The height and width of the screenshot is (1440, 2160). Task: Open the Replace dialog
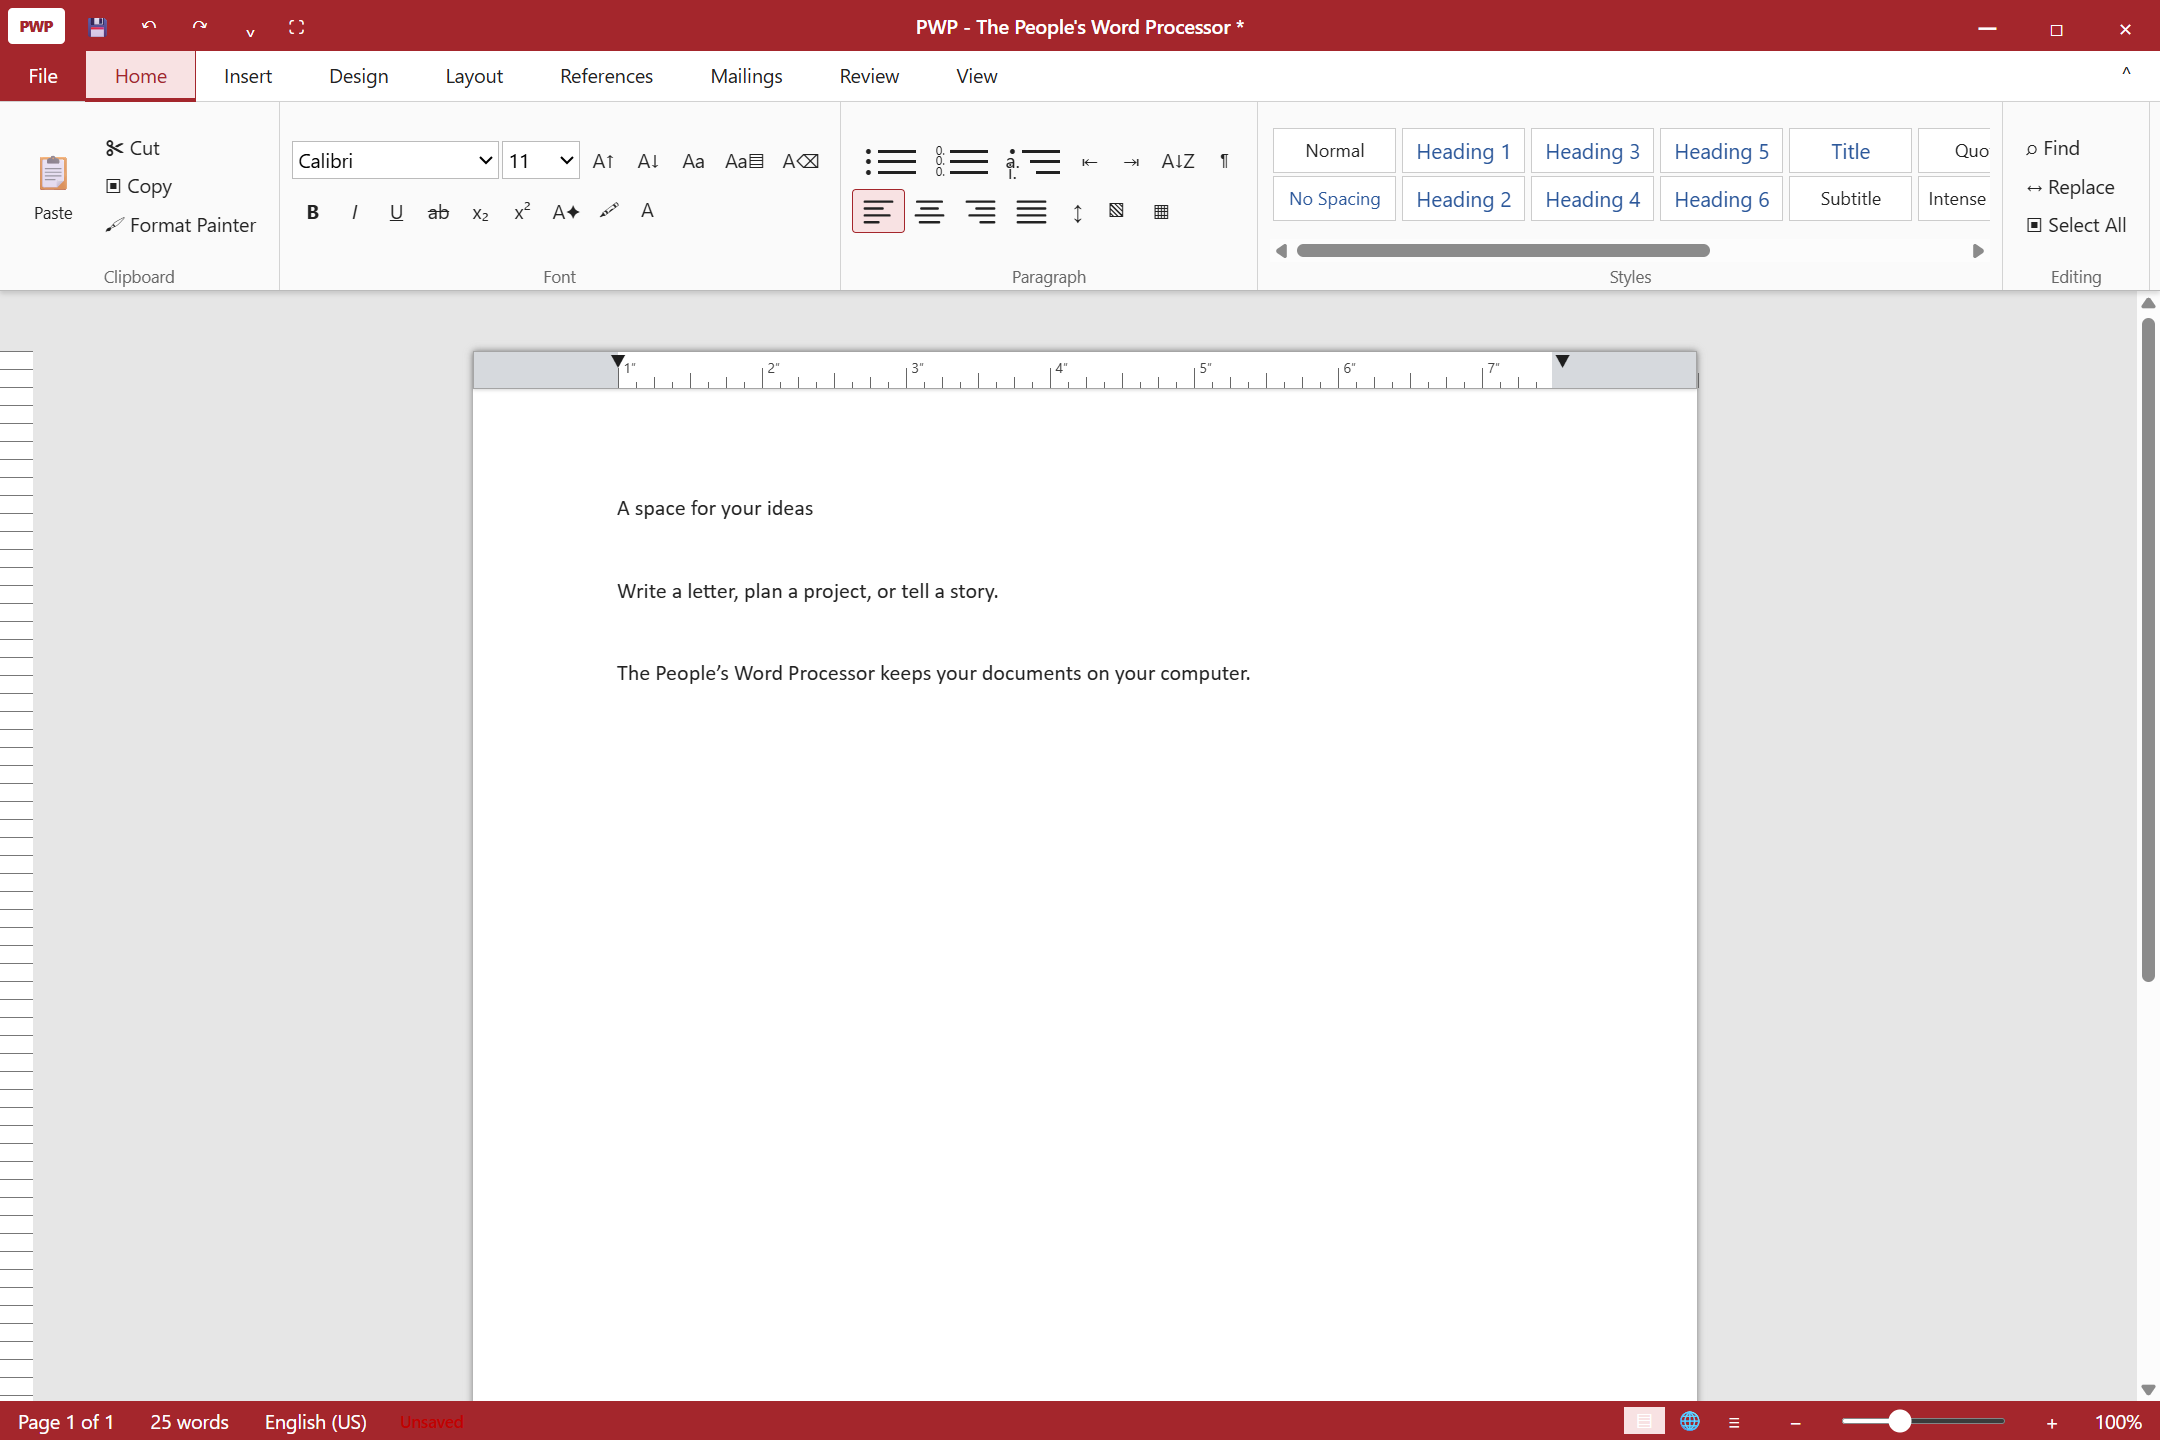[x=2070, y=187]
